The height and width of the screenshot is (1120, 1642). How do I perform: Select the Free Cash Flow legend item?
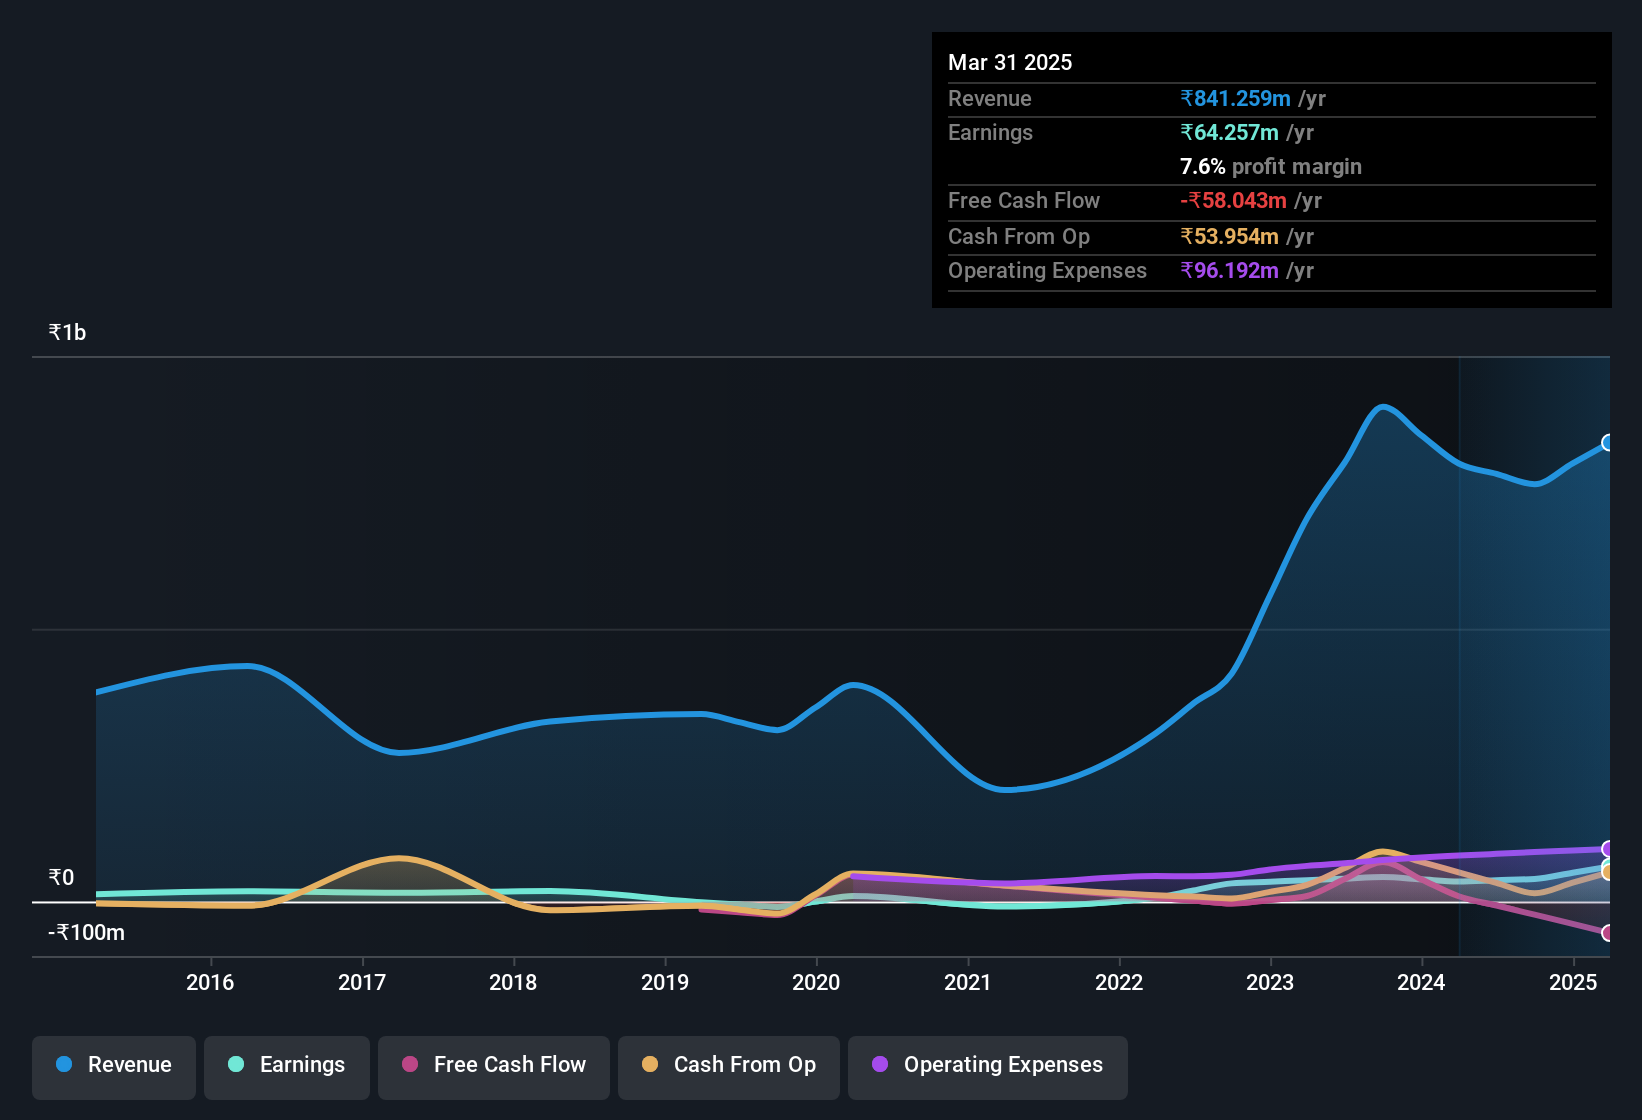(493, 1065)
